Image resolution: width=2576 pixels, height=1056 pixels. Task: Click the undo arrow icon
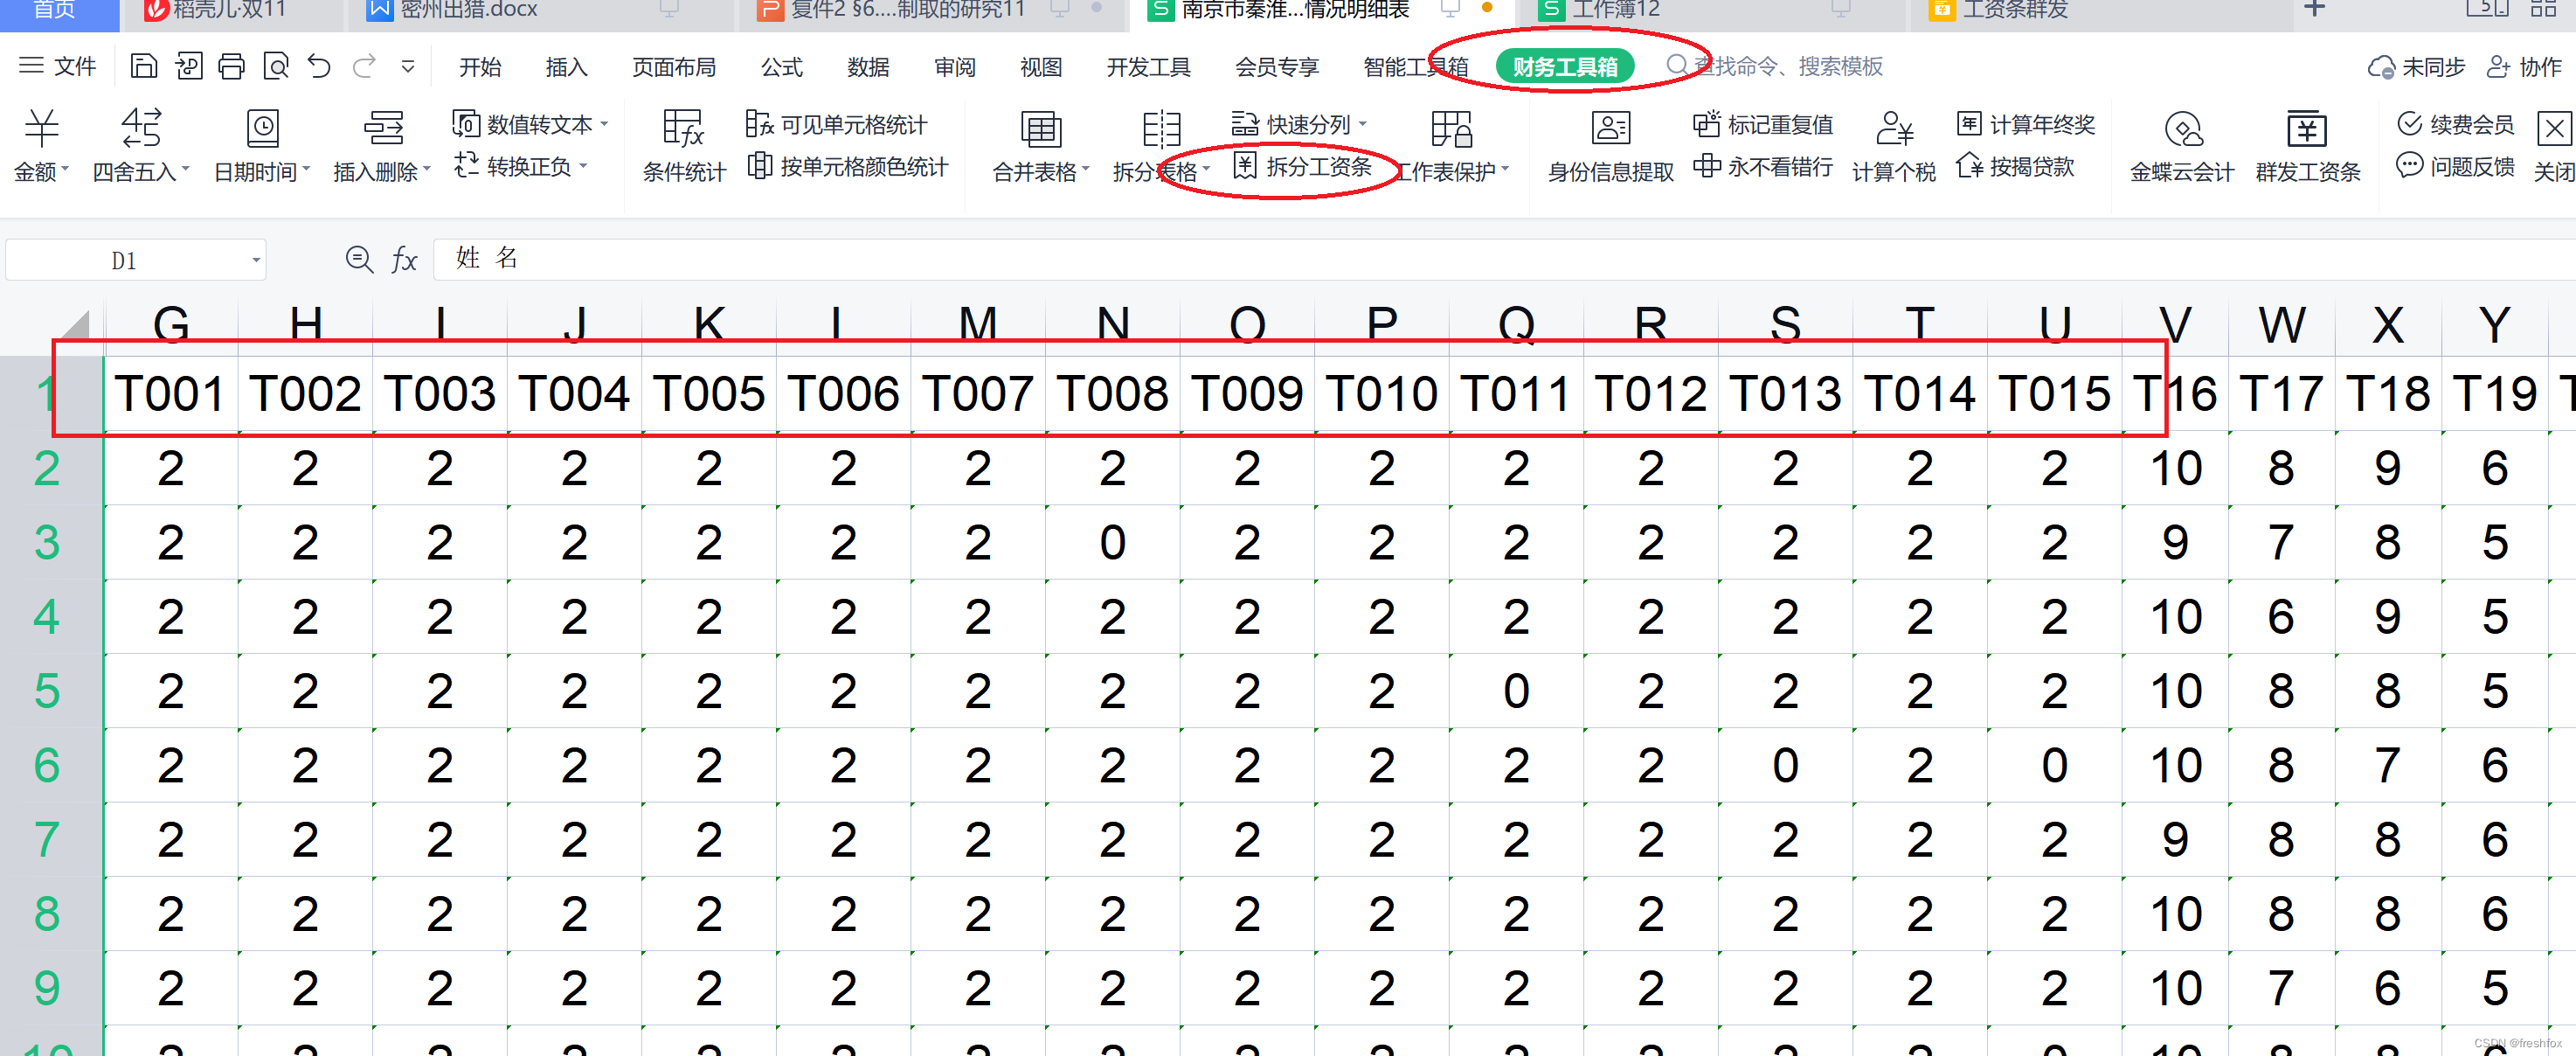[x=319, y=67]
